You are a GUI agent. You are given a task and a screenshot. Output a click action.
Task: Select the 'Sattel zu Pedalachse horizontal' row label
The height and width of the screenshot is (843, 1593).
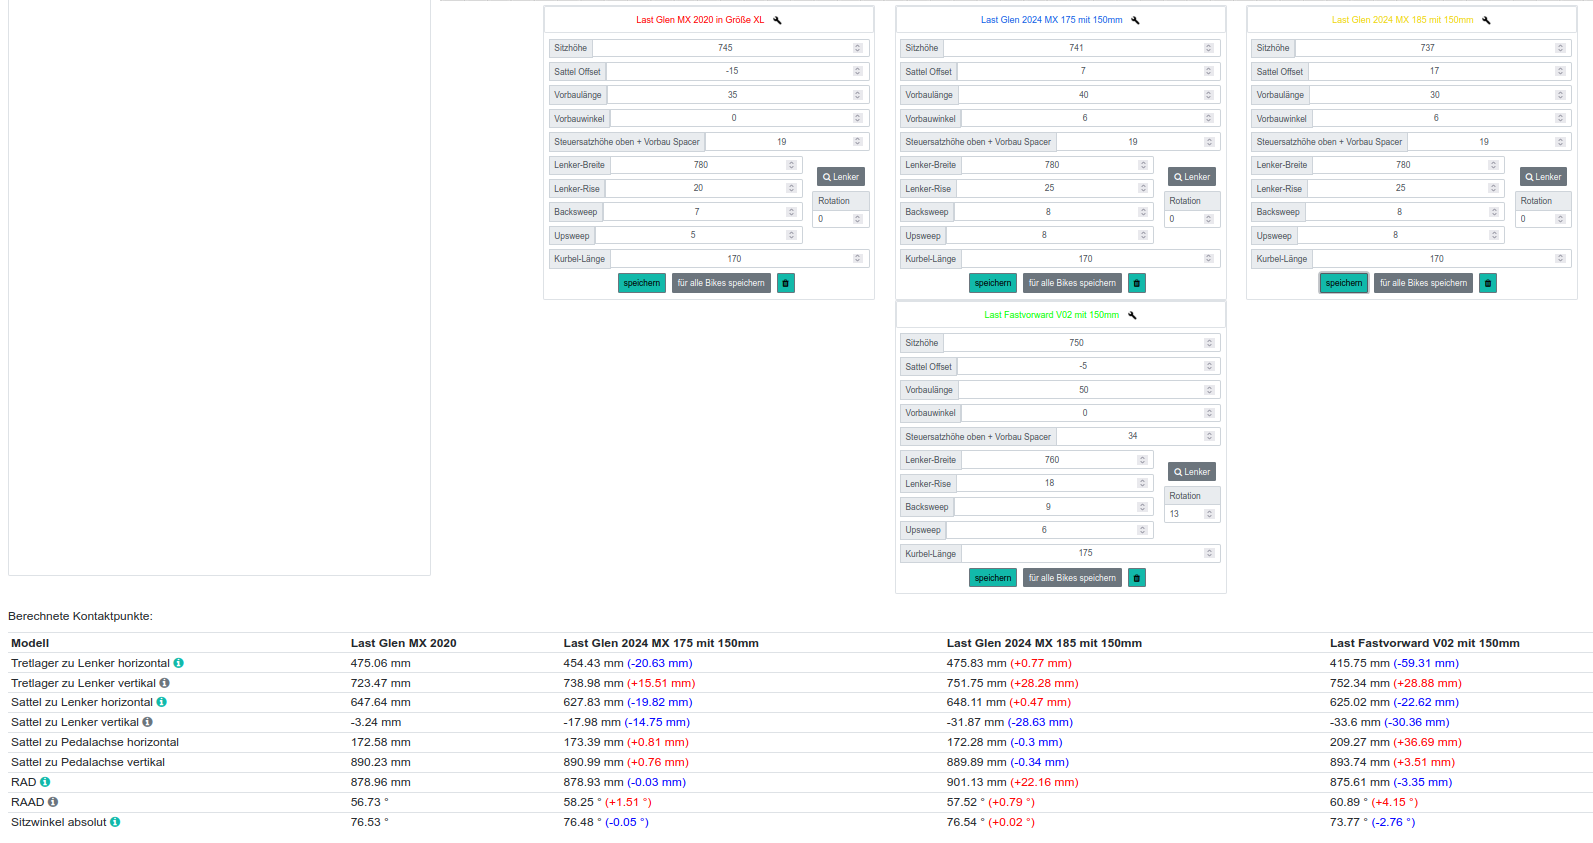point(95,742)
